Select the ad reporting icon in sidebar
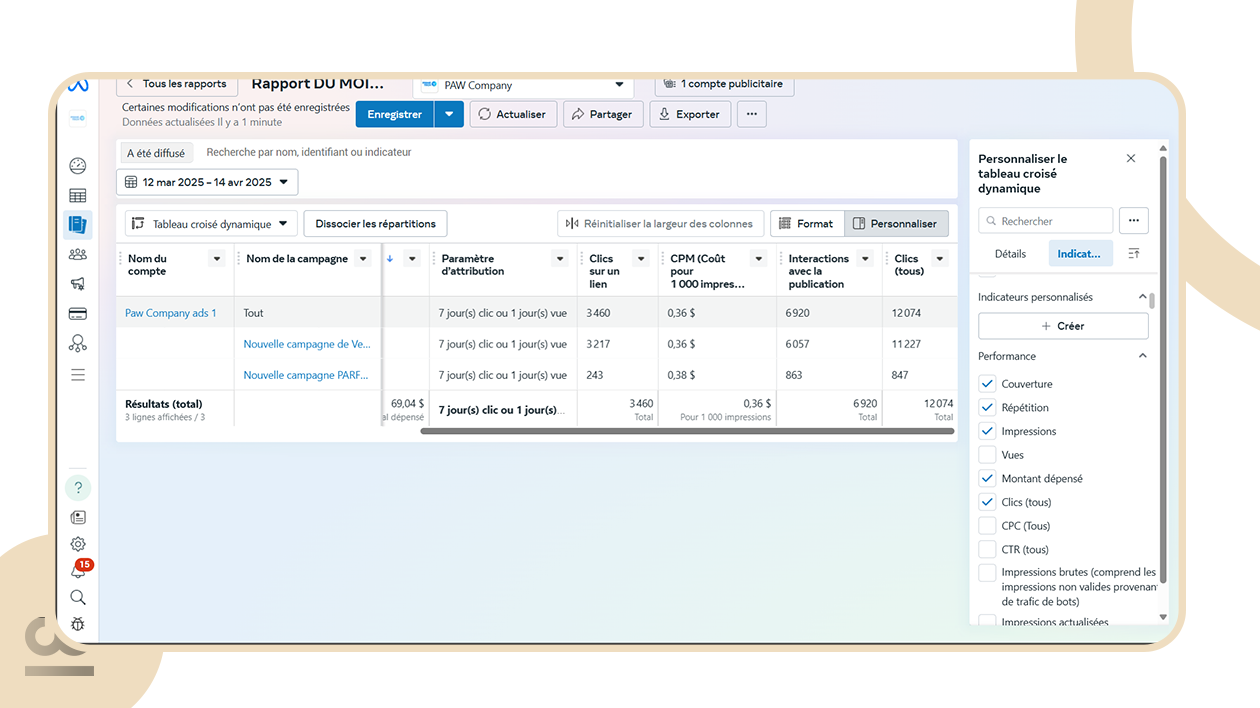 tap(78, 225)
